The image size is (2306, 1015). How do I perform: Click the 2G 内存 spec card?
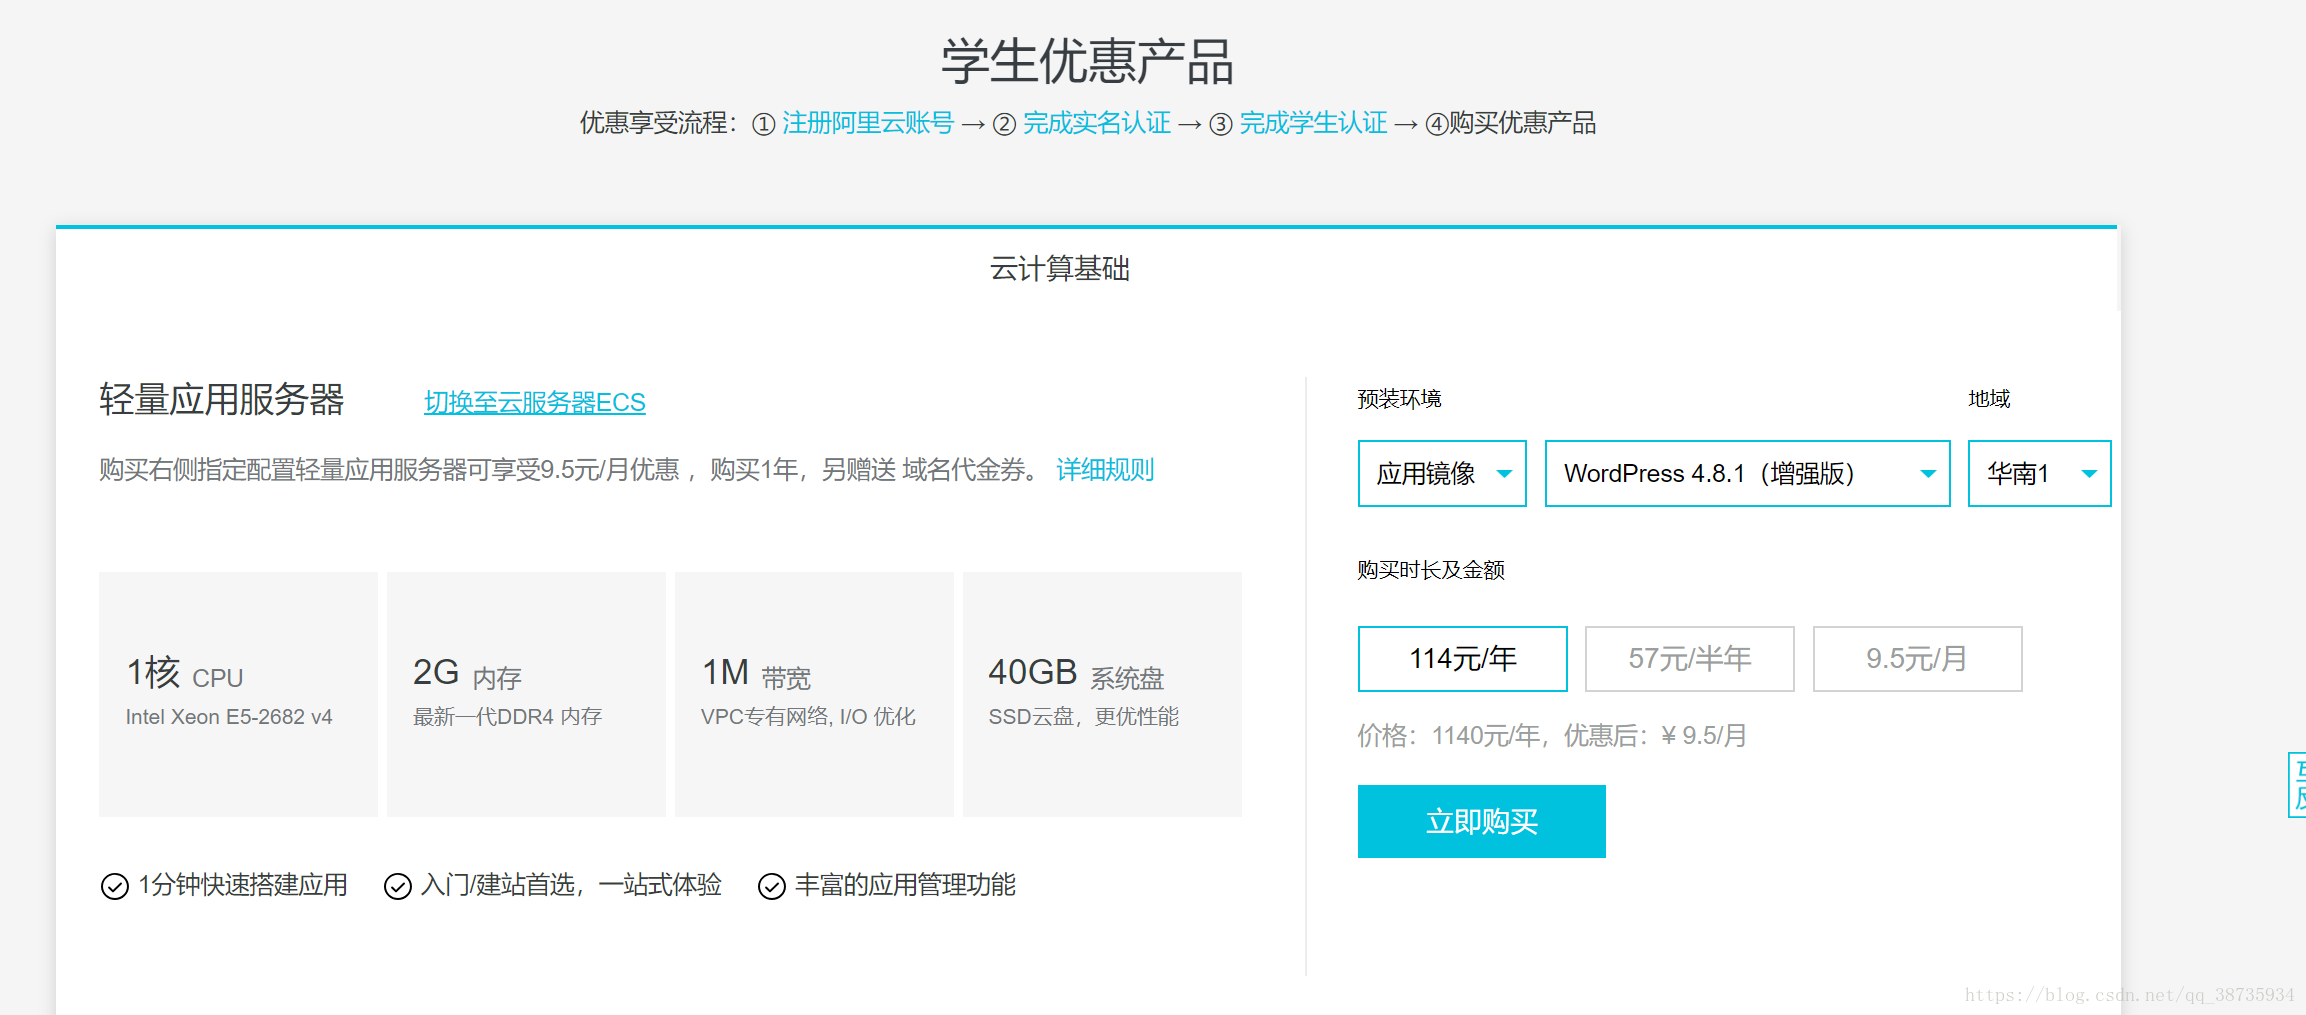coord(526,694)
